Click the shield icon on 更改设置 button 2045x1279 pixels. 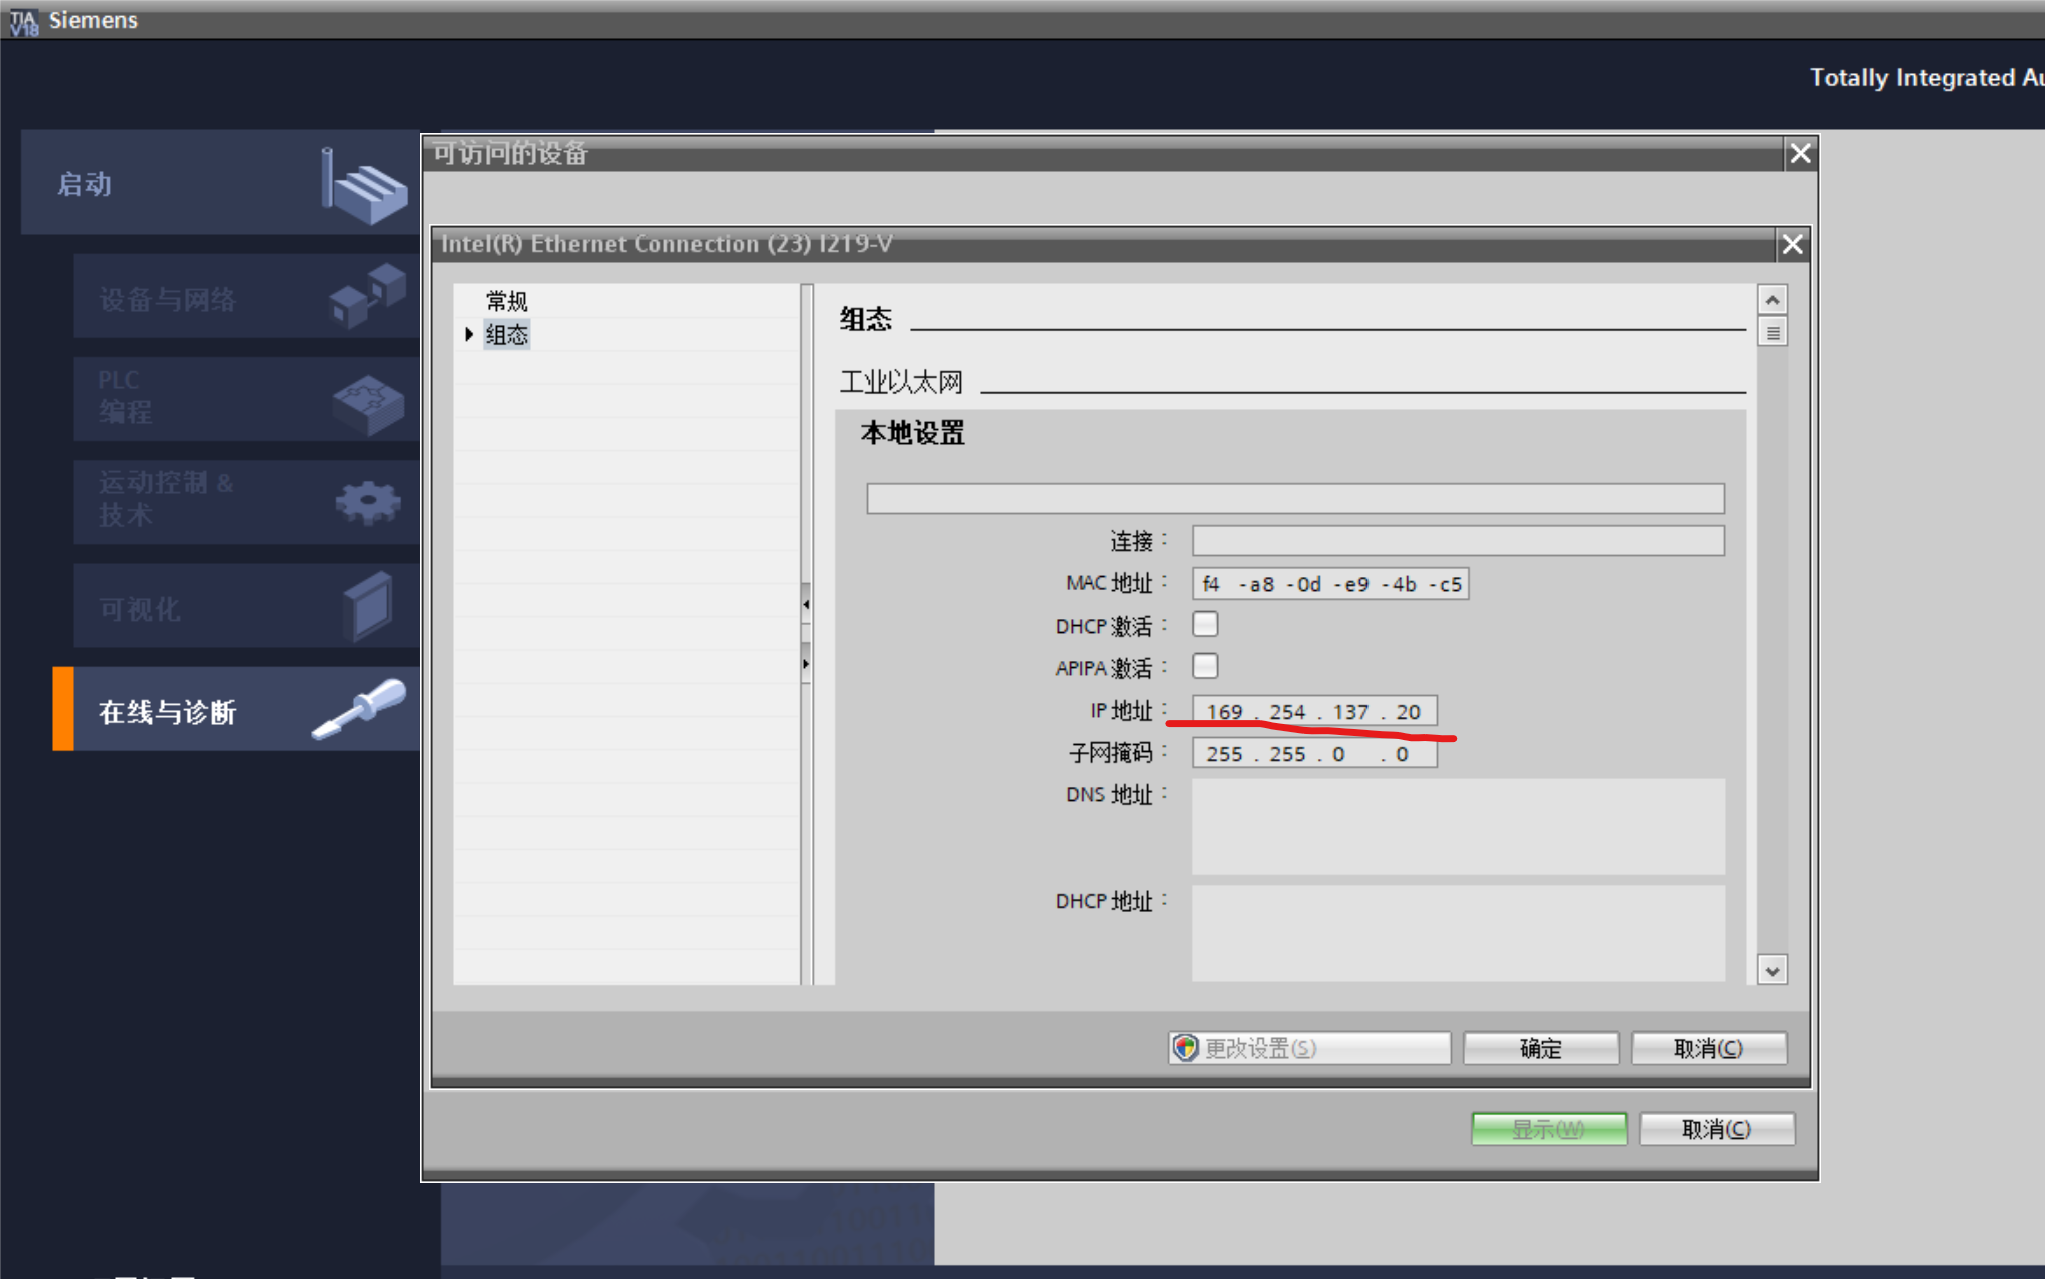1186,1047
